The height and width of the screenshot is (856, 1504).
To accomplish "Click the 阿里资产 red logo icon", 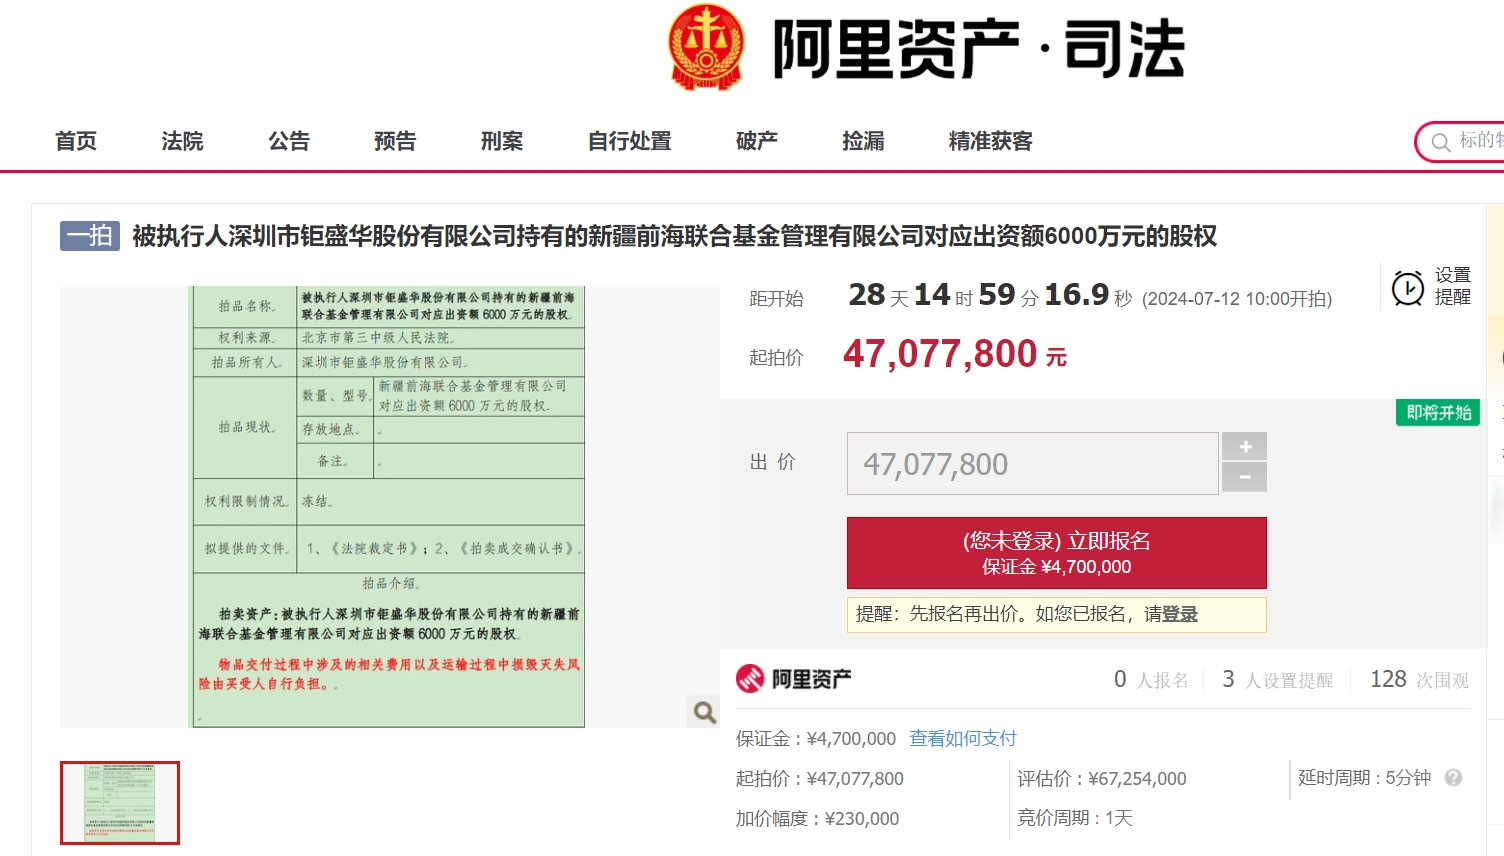I will pos(750,679).
